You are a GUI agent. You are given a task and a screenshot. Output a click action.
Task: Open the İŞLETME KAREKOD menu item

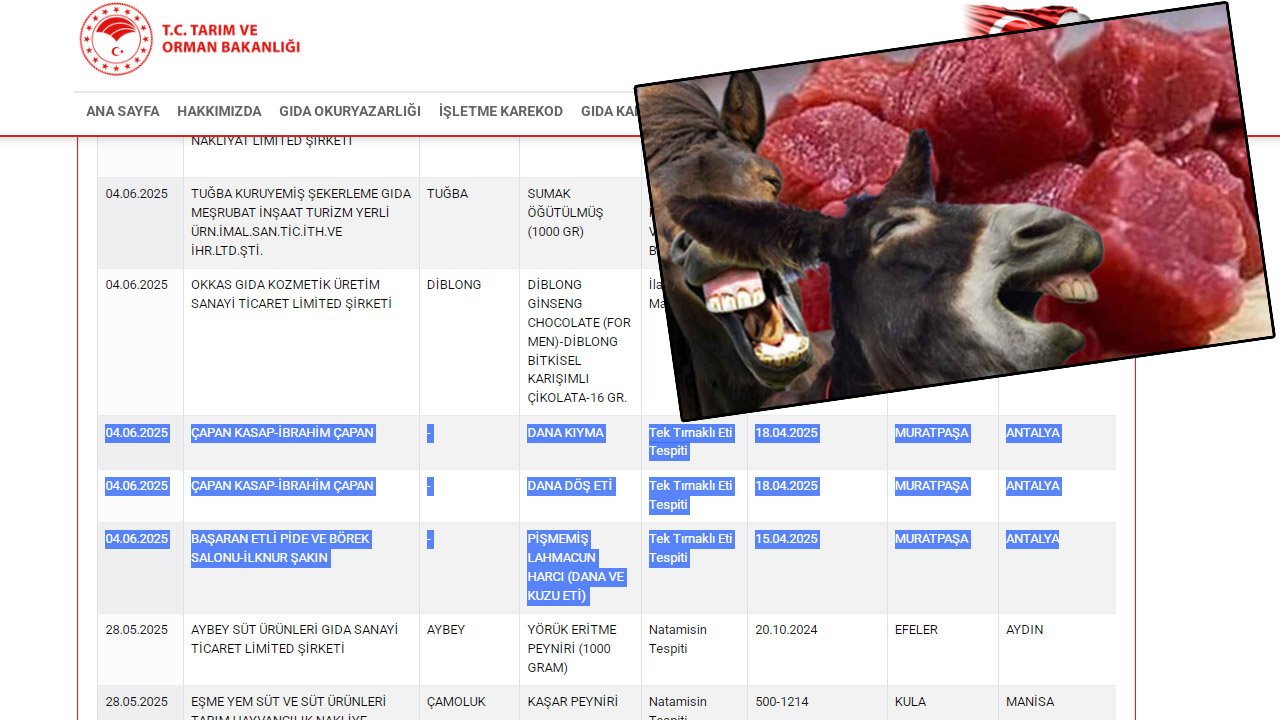[x=501, y=111]
